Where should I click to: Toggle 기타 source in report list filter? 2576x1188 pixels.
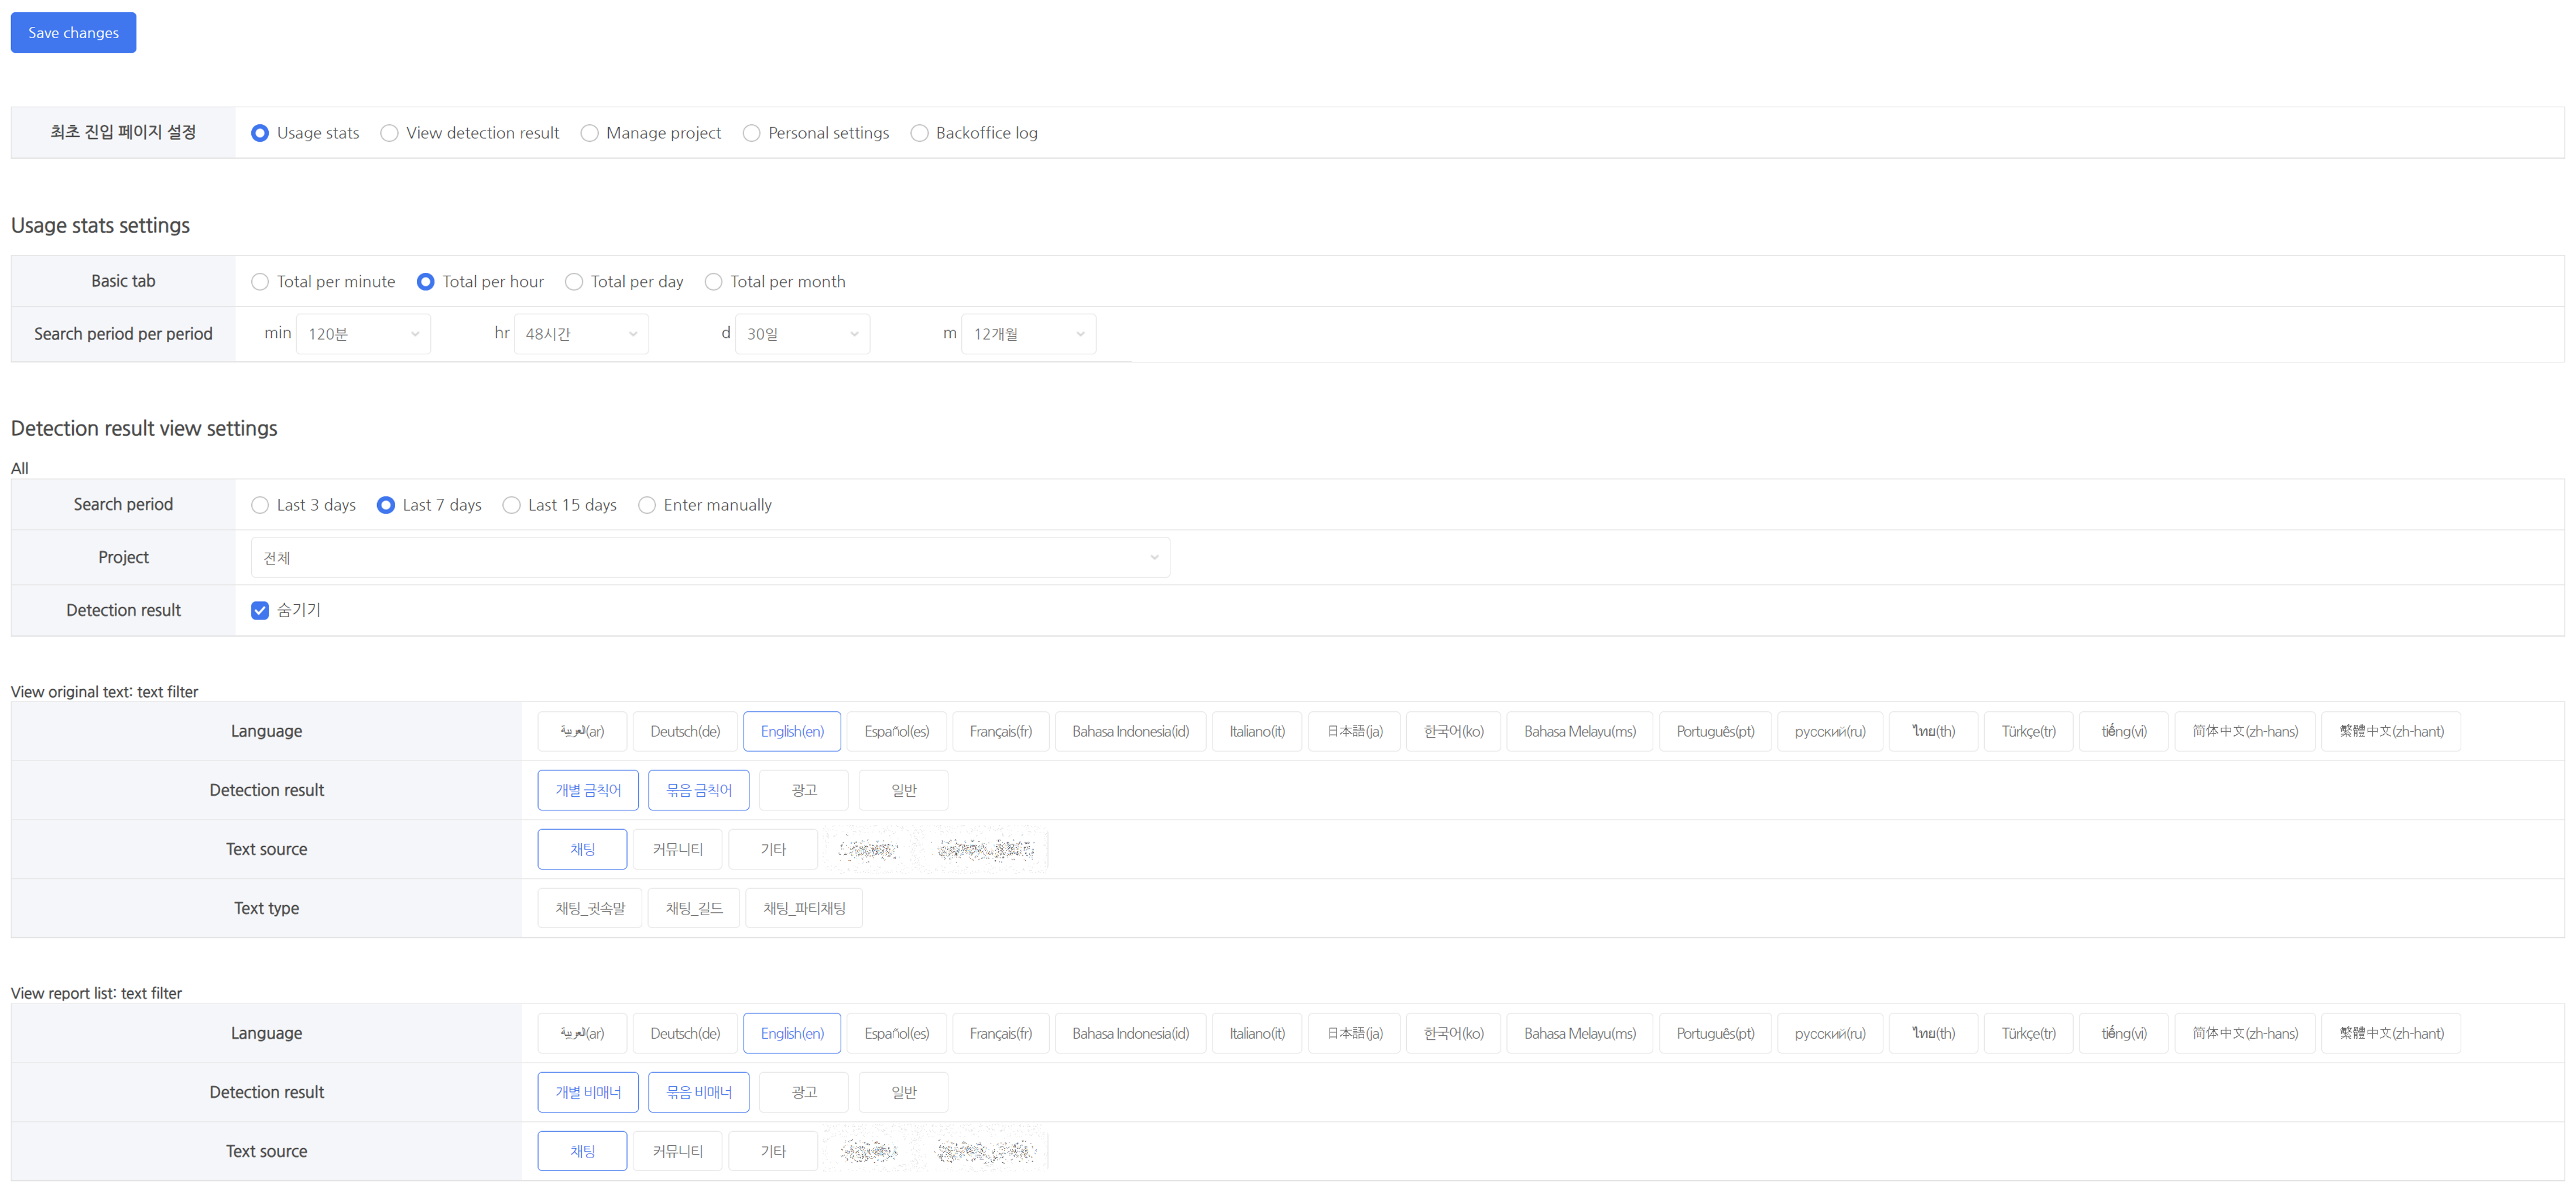[773, 1151]
